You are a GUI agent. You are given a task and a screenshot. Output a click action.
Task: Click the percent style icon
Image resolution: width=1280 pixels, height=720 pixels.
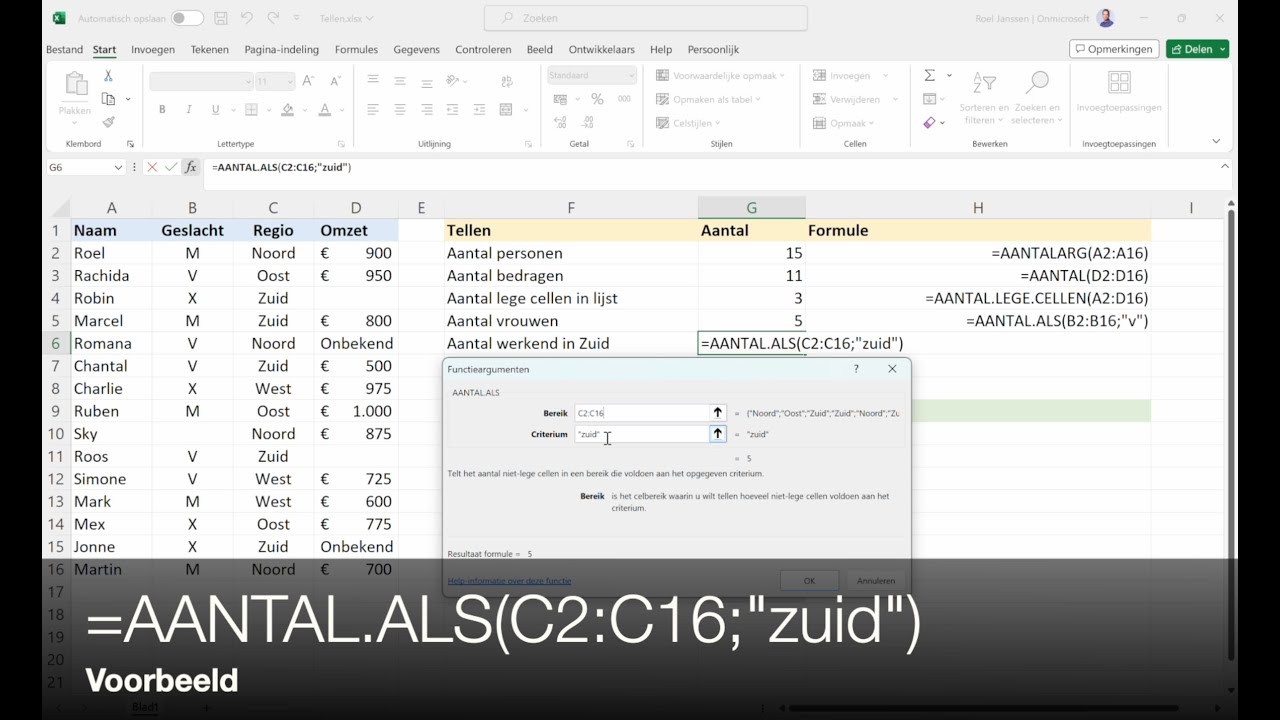pos(597,99)
